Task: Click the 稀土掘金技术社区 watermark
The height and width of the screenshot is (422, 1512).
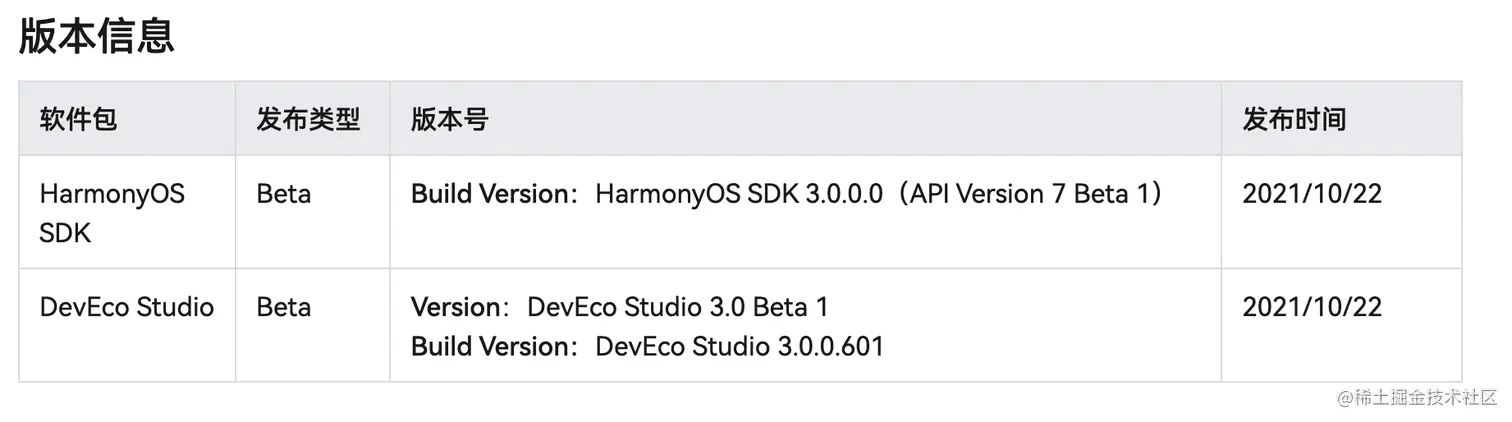Action: click(1417, 396)
